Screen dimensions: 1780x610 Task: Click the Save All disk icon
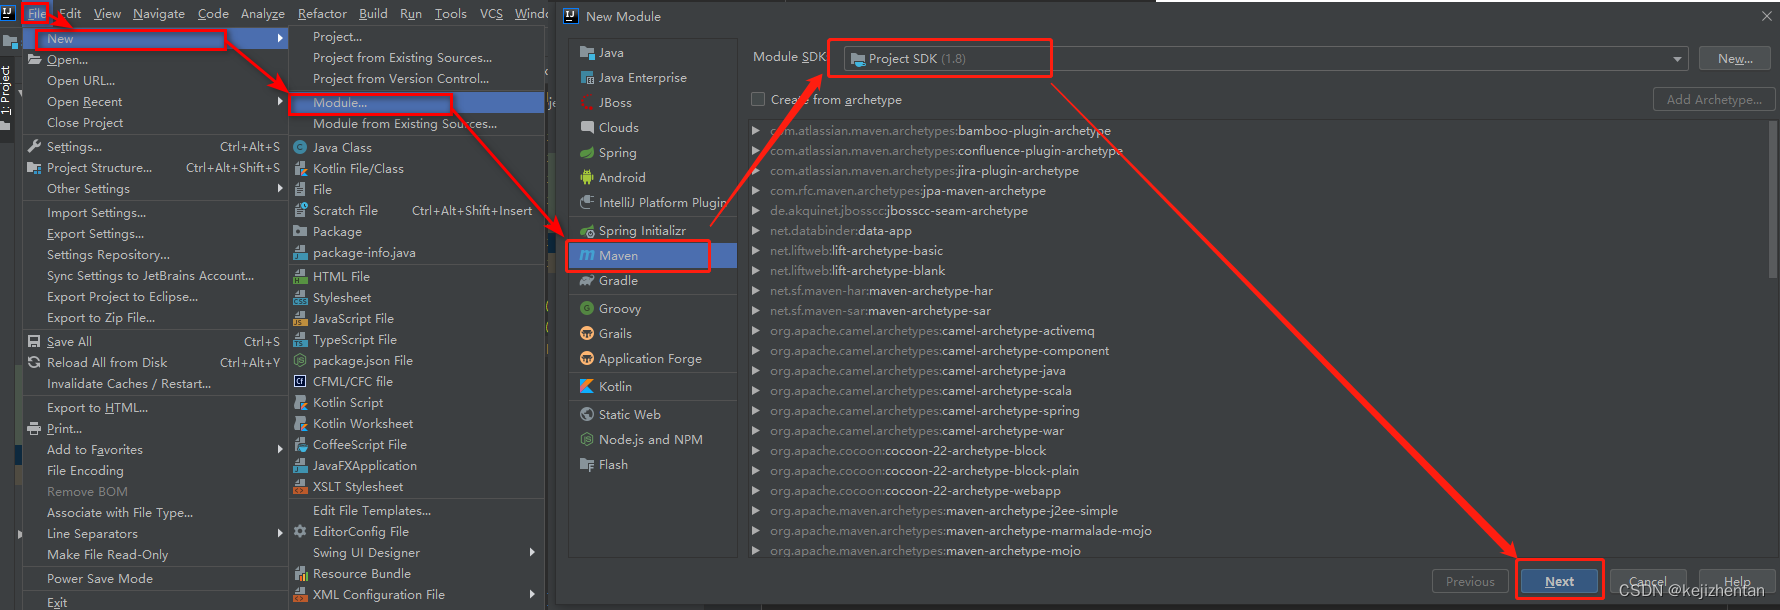click(x=34, y=342)
